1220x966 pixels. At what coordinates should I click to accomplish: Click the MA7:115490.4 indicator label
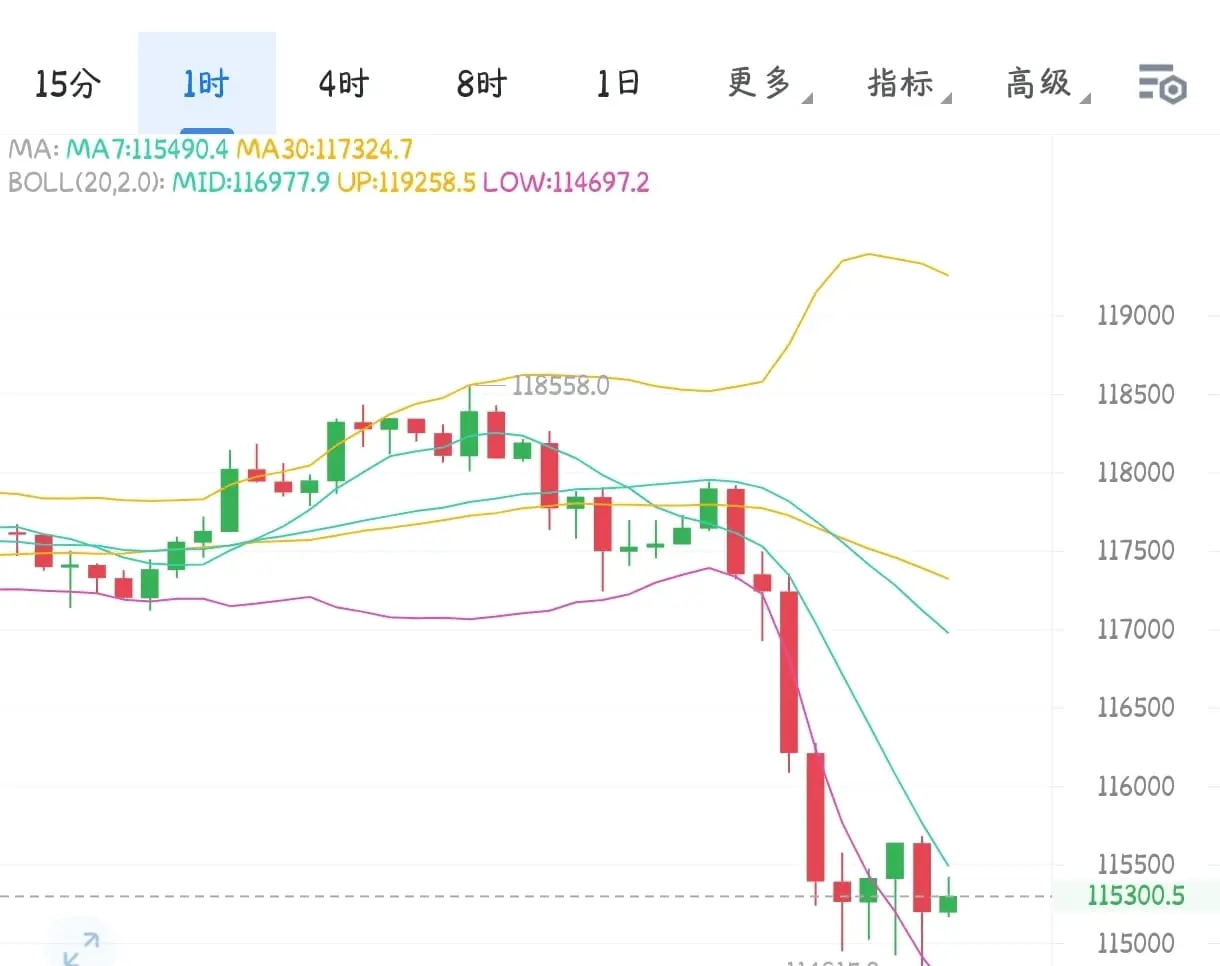point(148,150)
